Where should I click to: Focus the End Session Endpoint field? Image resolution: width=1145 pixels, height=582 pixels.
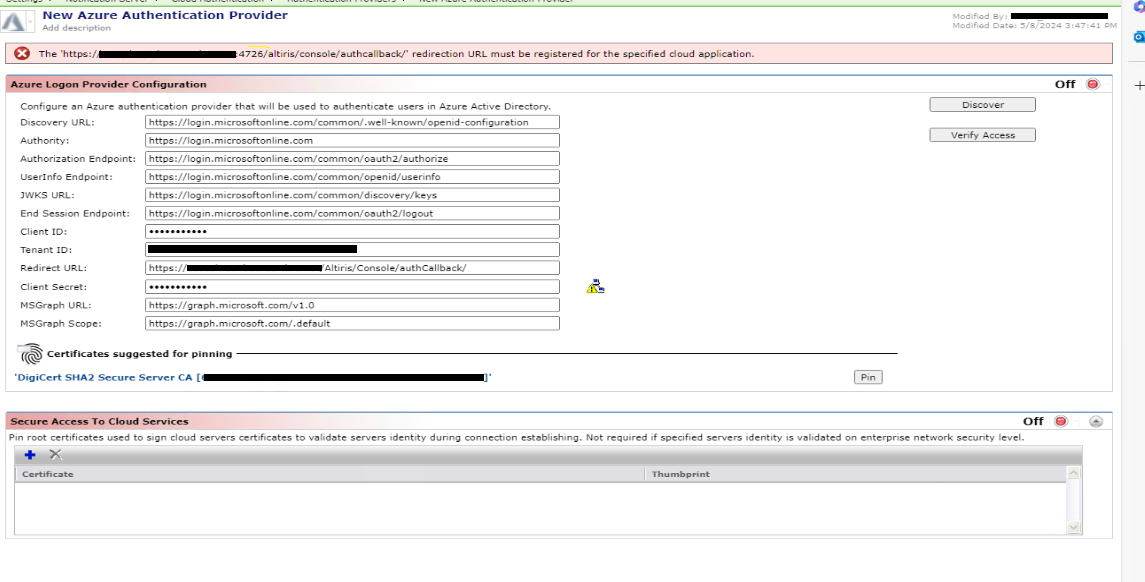tap(352, 213)
